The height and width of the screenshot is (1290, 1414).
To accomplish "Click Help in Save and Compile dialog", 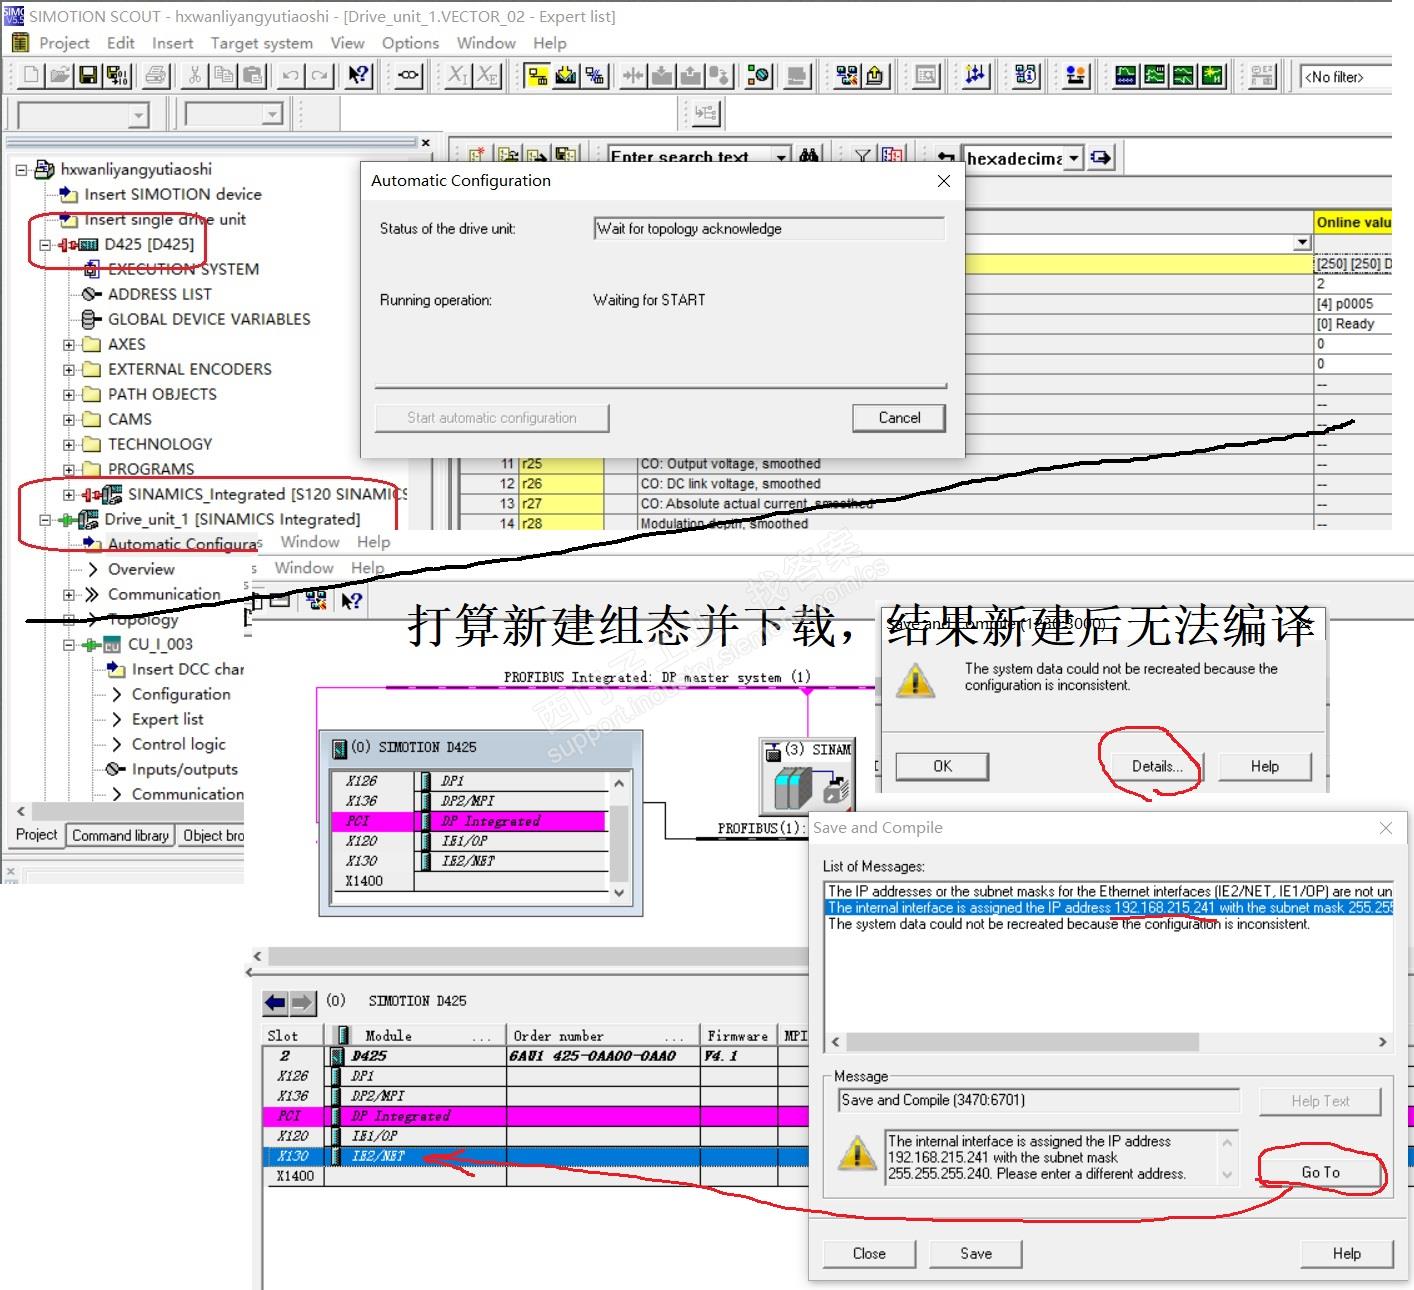I will coord(1346,1254).
